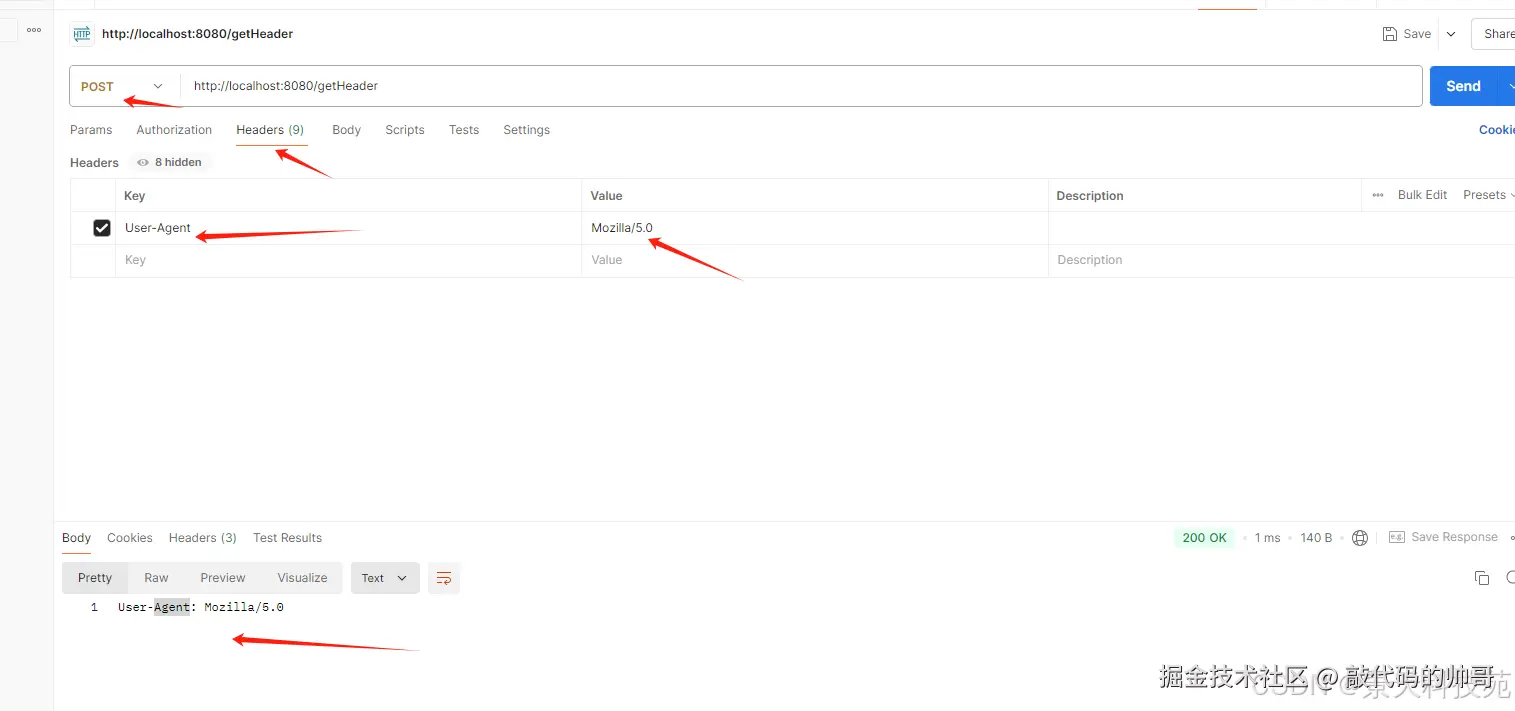Open the Params tab
This screenshot has width=1515, height=711.
[91, 130]
